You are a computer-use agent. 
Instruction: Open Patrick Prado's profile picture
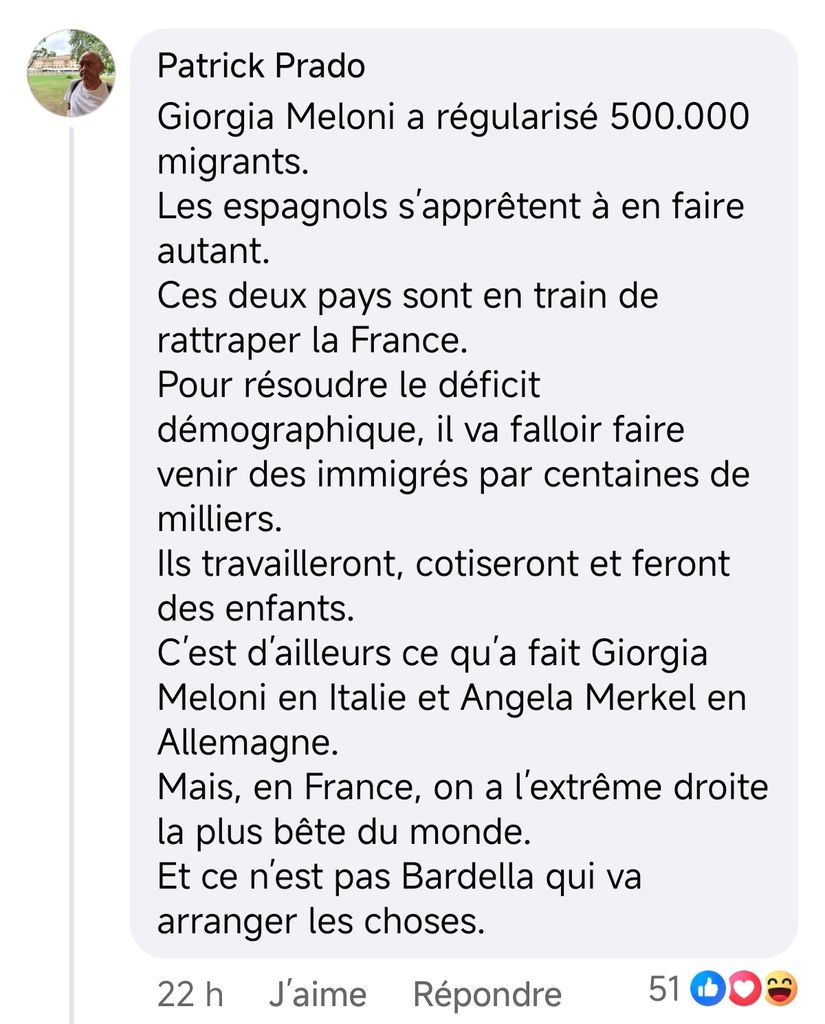(71, 73)
